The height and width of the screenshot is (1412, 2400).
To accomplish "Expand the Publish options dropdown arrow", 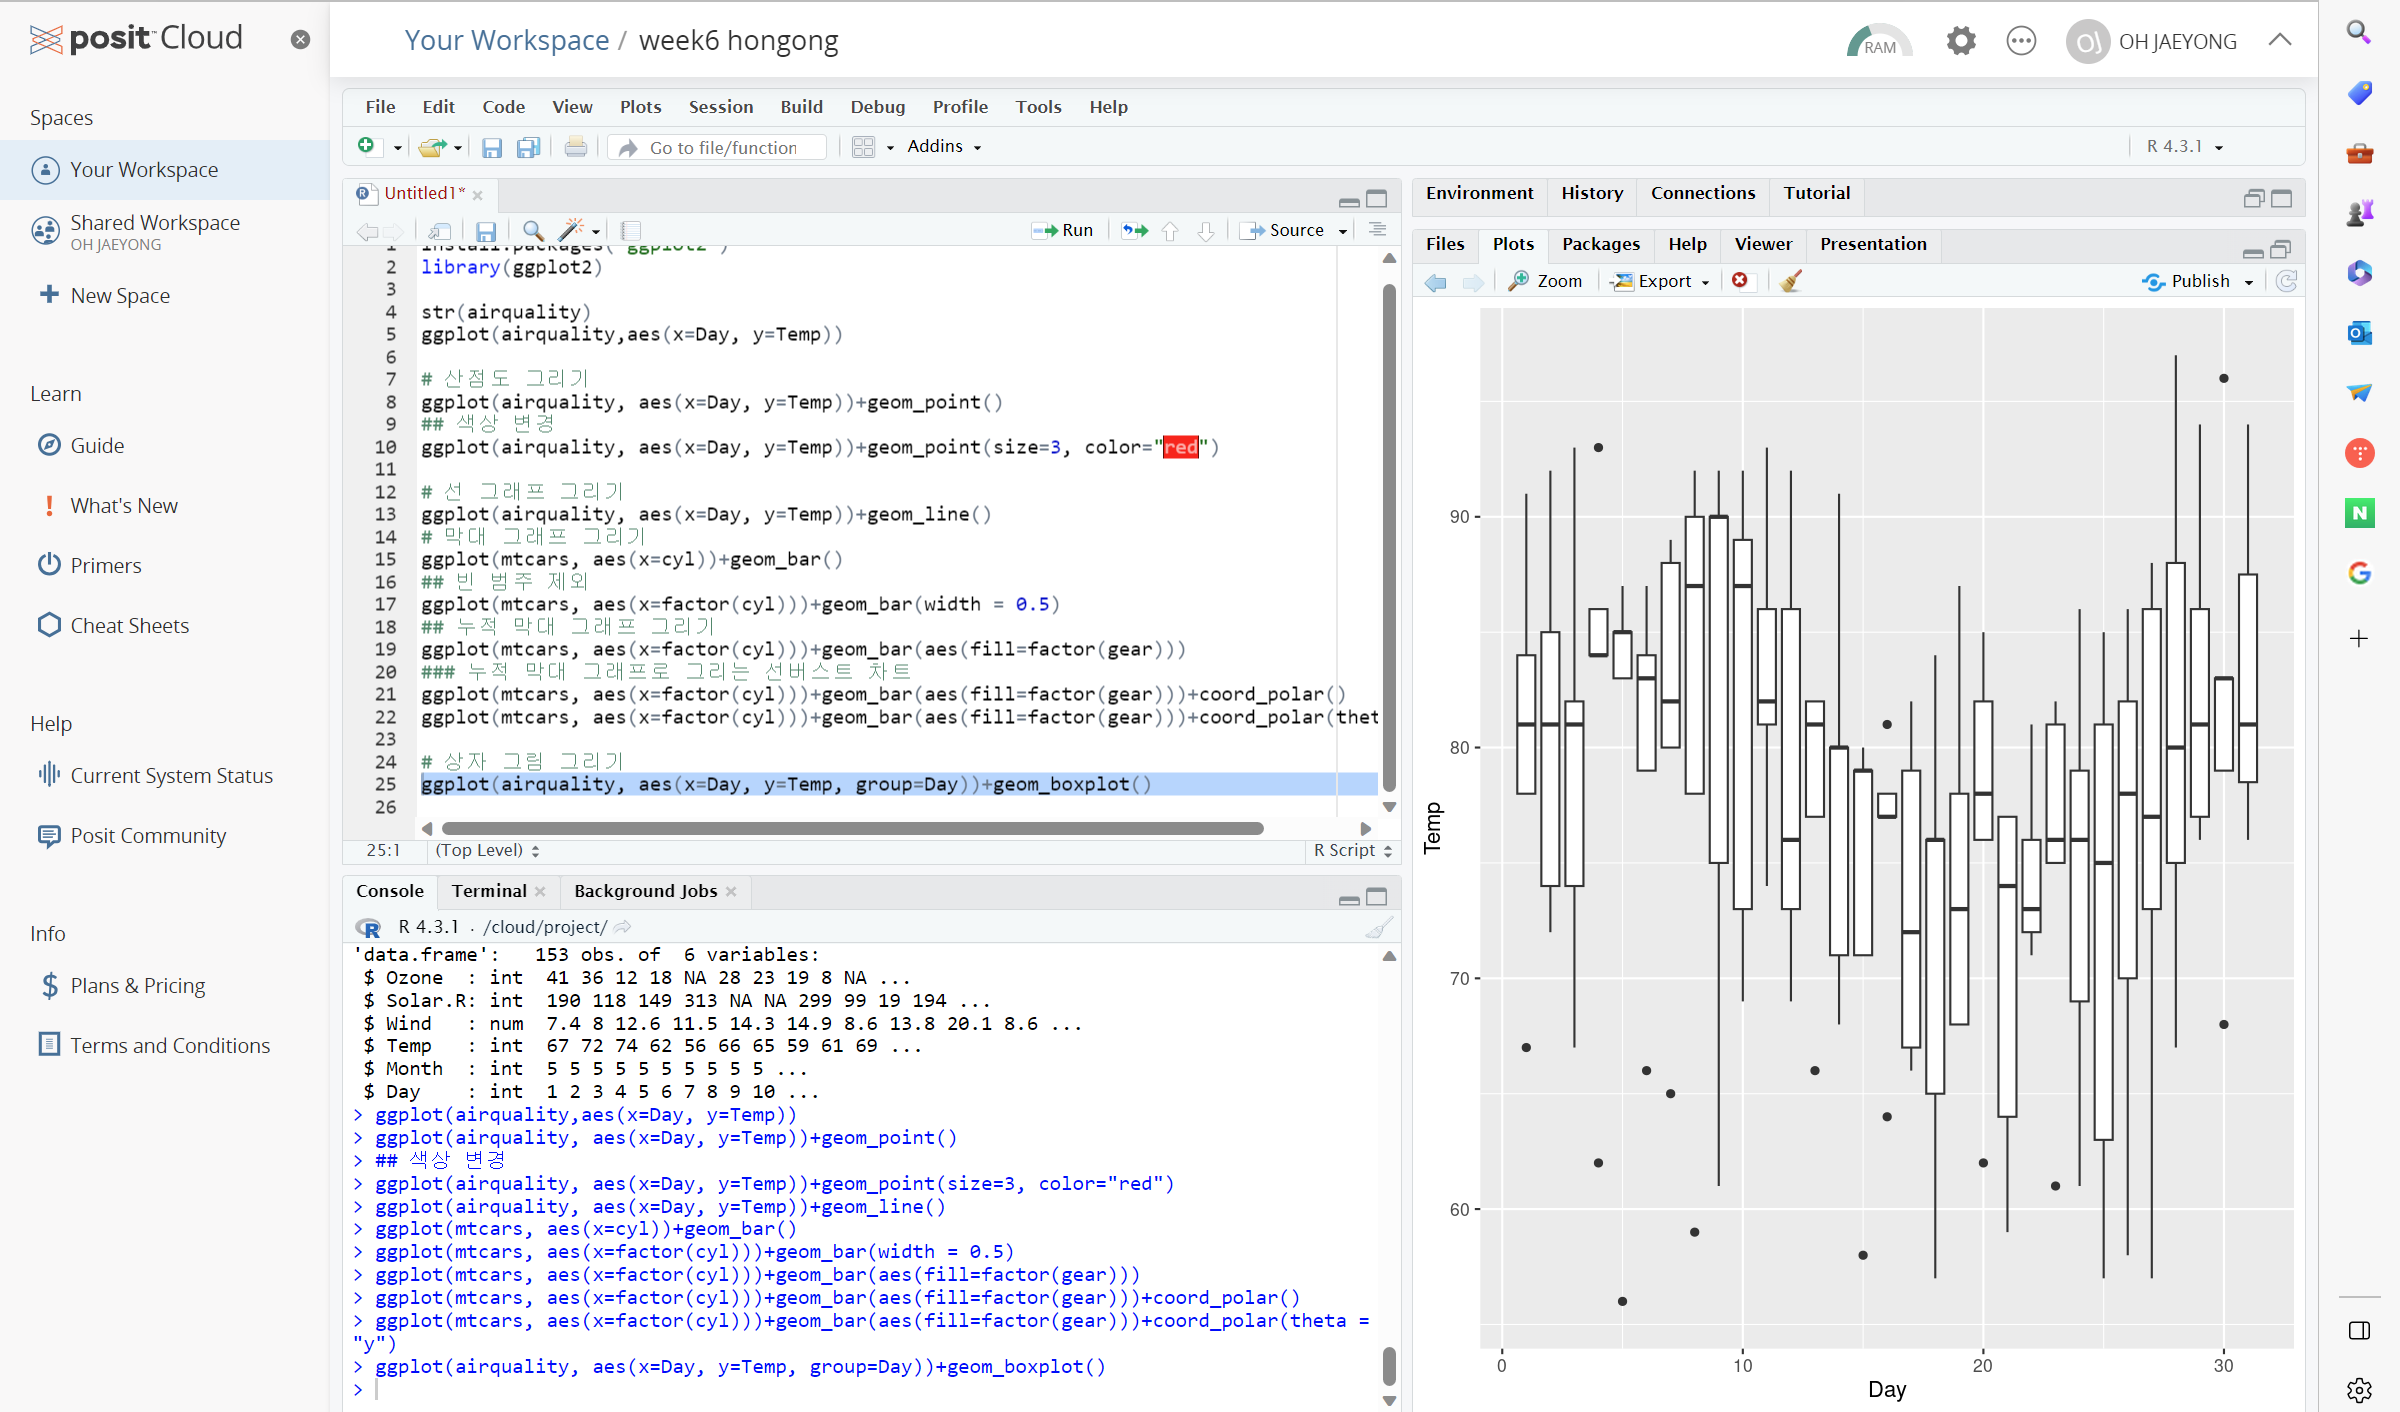I will [x=2249, y=282].
